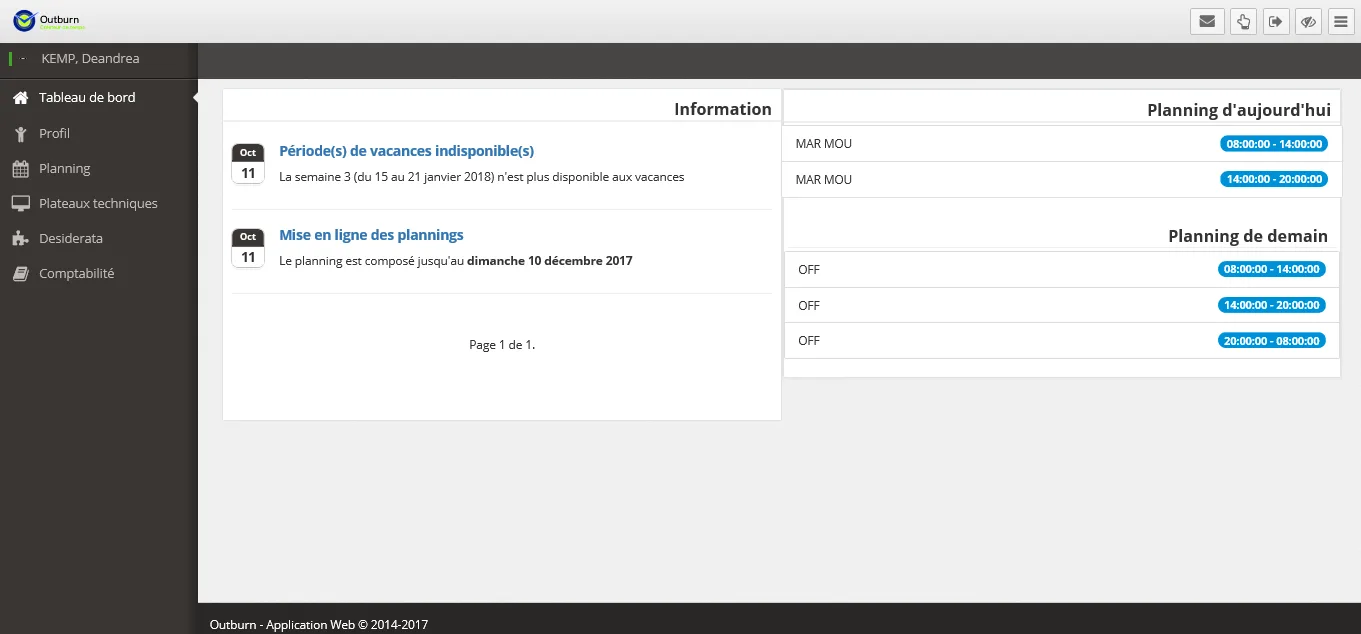This screenshot has width=1361, height=634.
Task: Click user name KEMP, Deandrea
Action: pyautogui.click(x=90, y=59)
